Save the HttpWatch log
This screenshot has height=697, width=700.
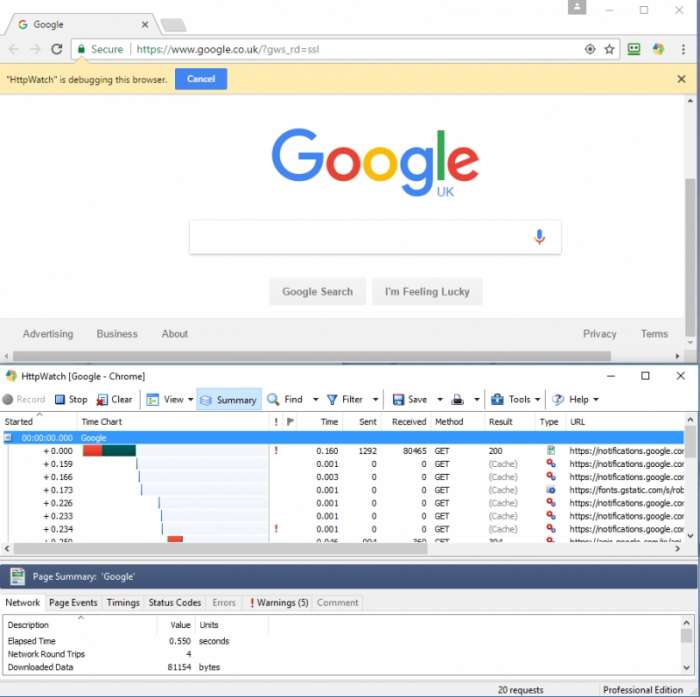410,399
